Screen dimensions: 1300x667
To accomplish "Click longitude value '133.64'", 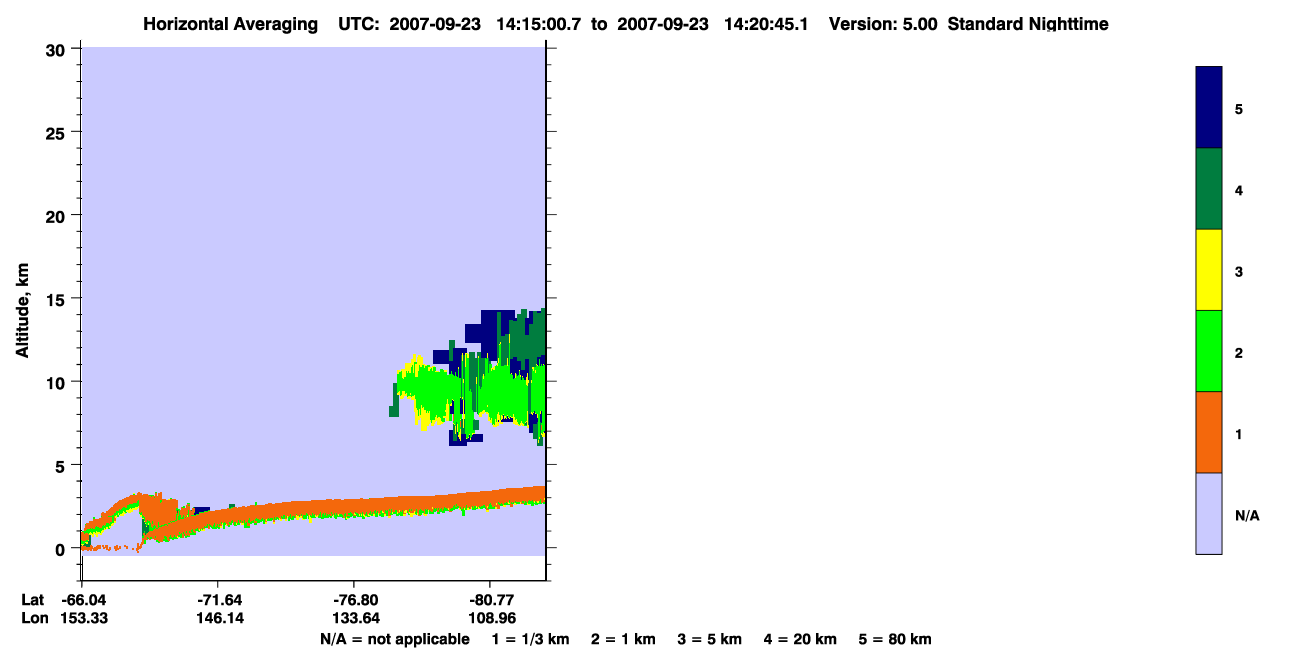I will [354, 618].
